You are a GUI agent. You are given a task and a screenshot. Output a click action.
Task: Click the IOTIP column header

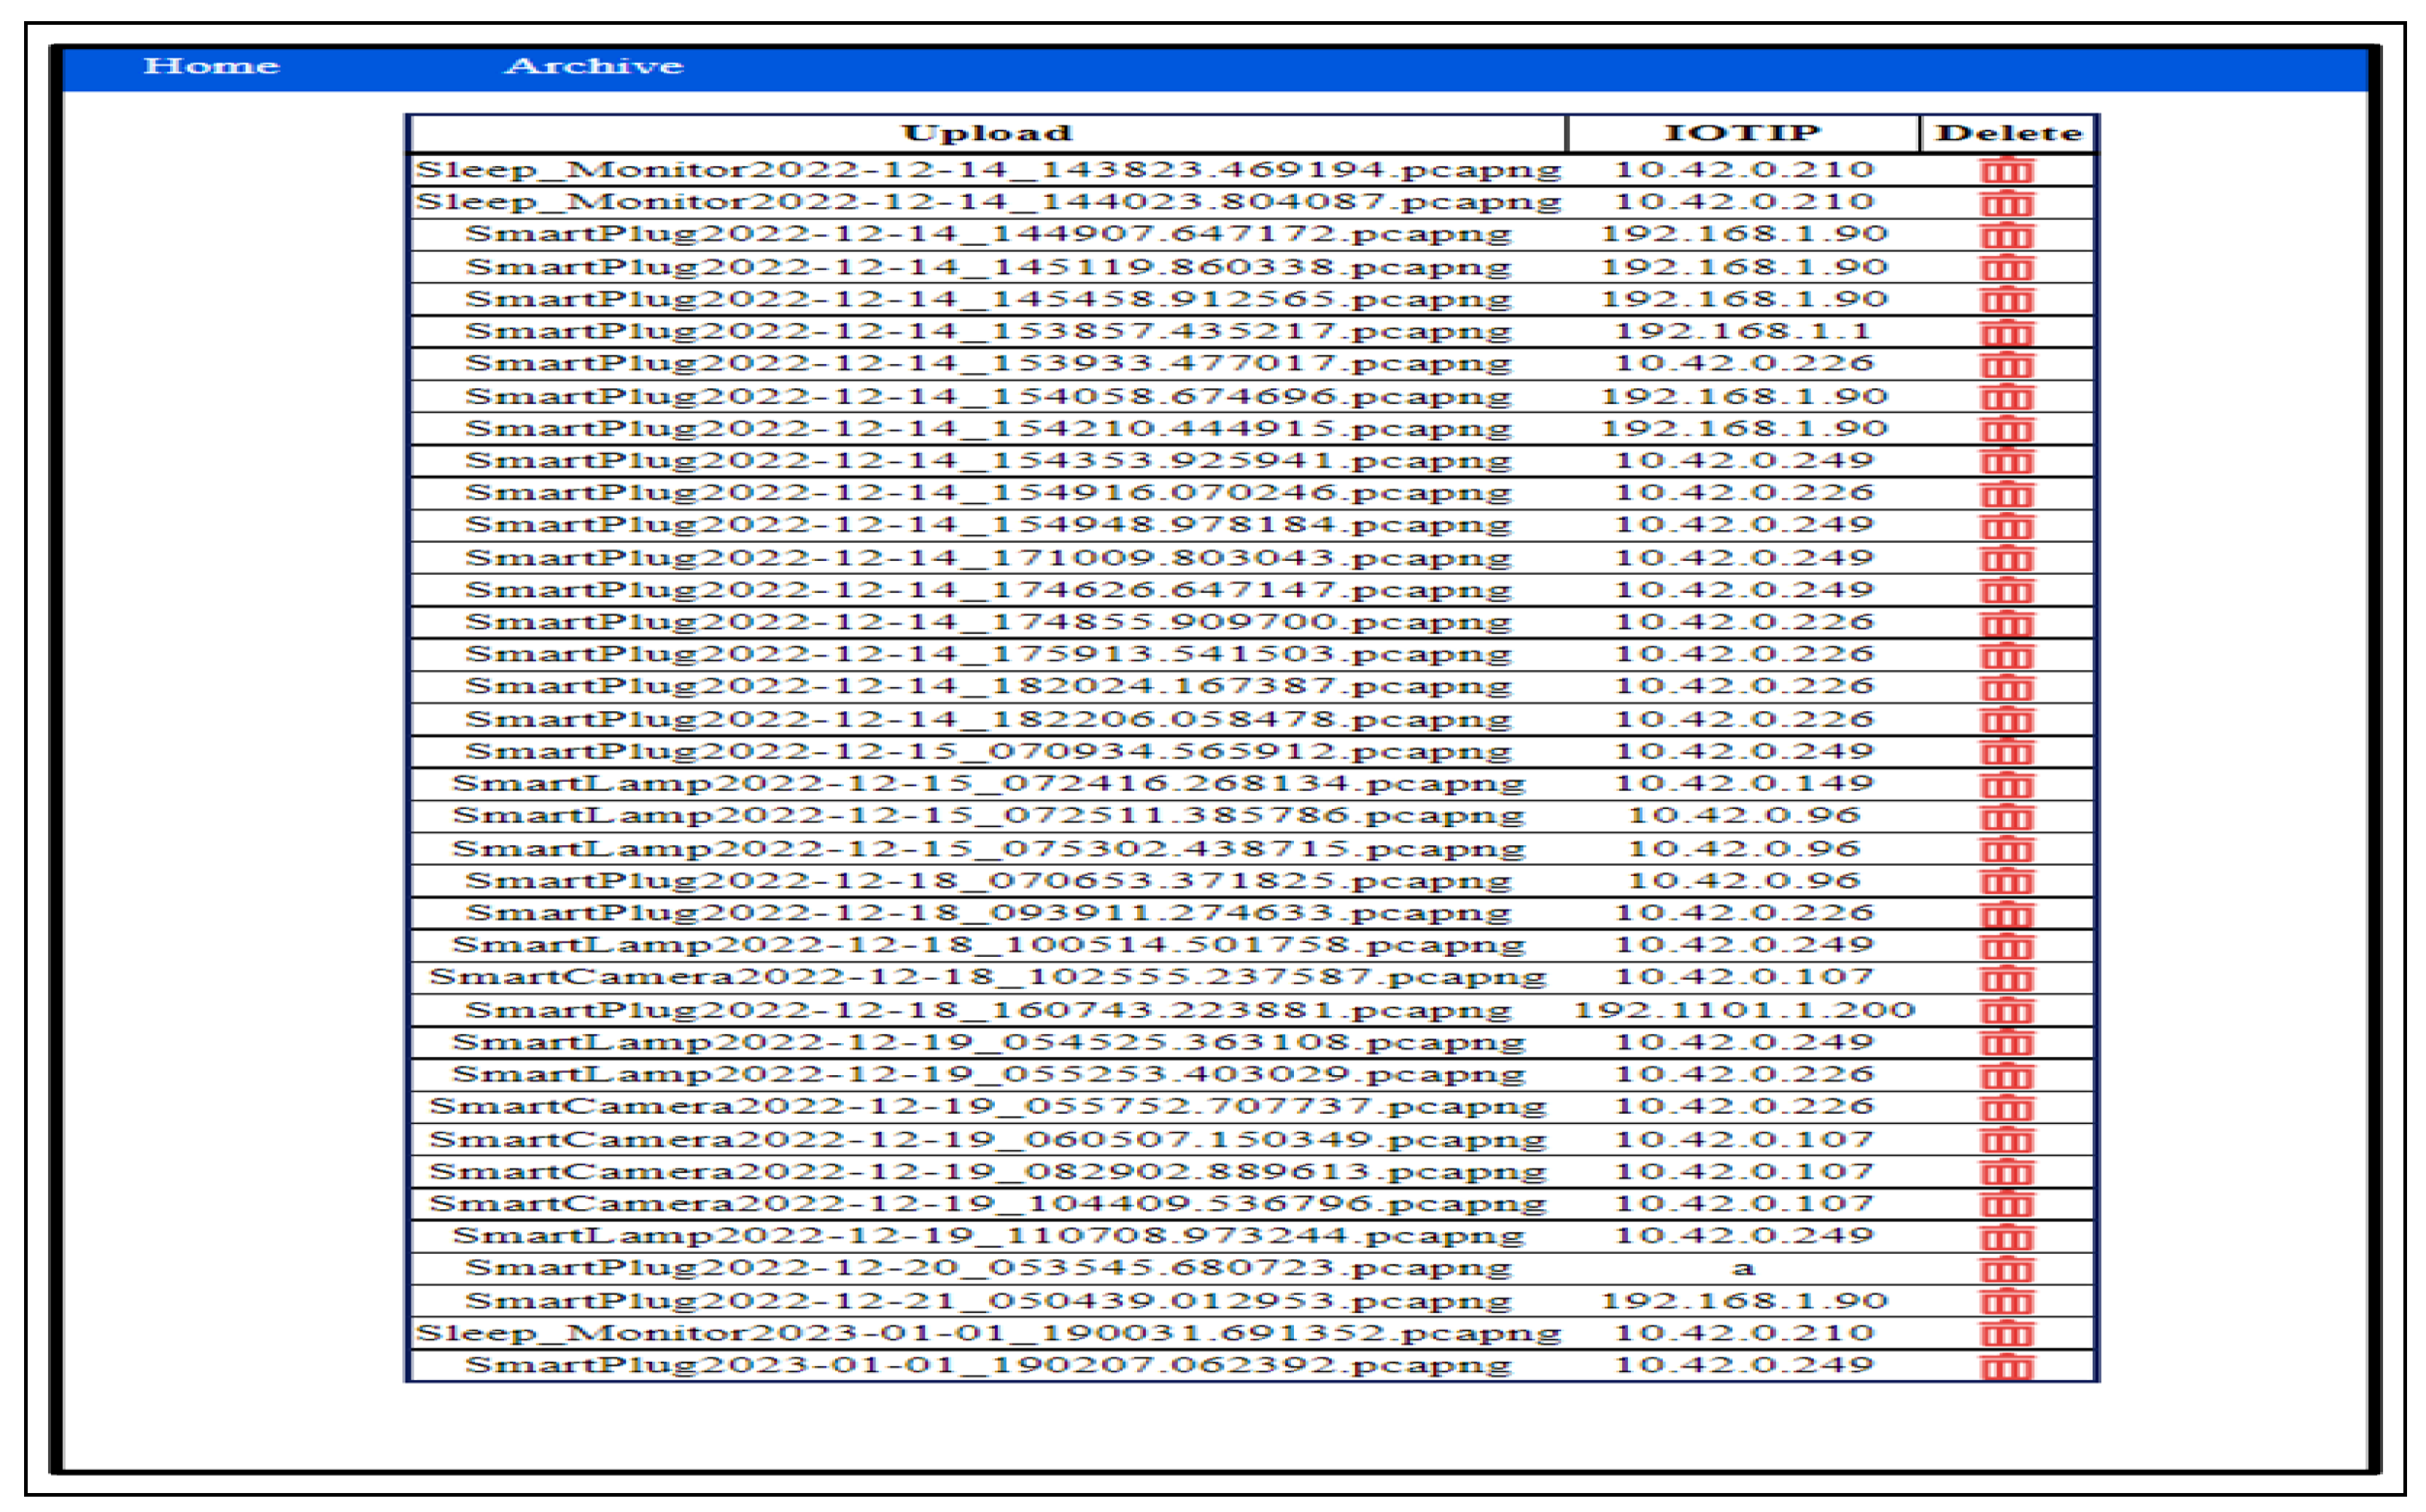click(1742, 133)
